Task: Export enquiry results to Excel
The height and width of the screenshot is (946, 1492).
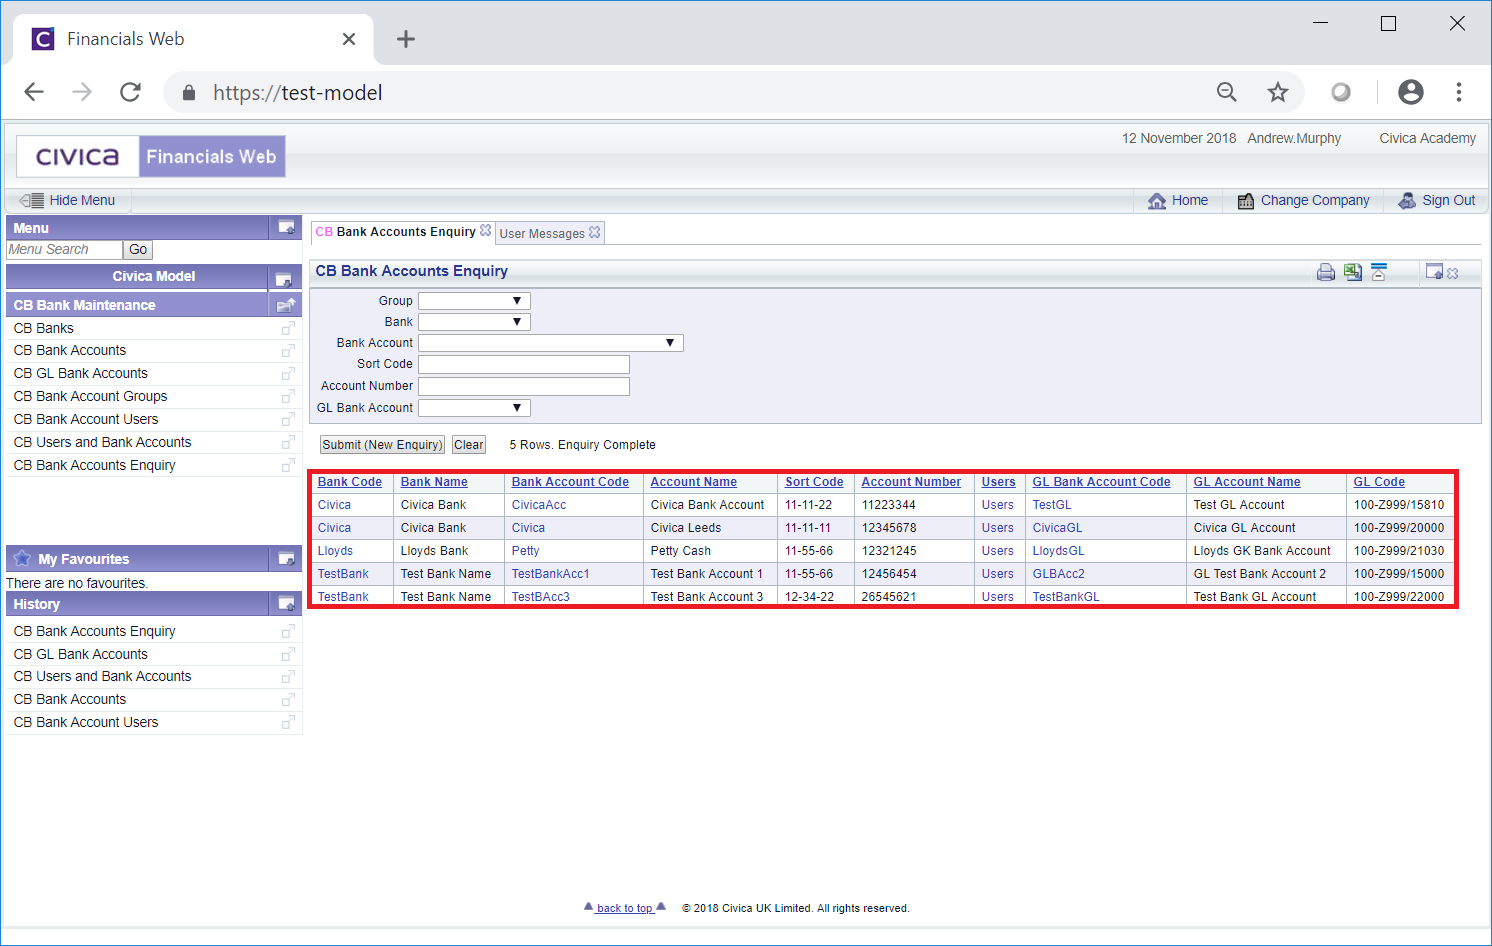Action: tap(1353, 272)
